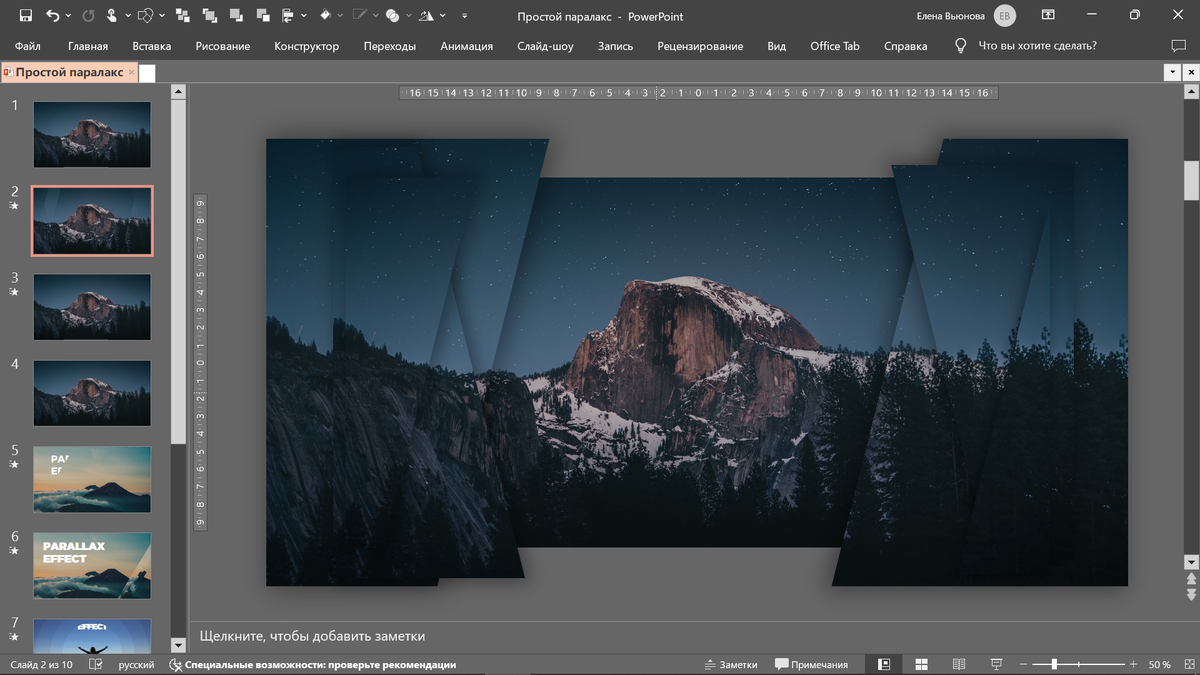
Task: Click the ribbon display options icon
Action: (x=1048, y=16)
